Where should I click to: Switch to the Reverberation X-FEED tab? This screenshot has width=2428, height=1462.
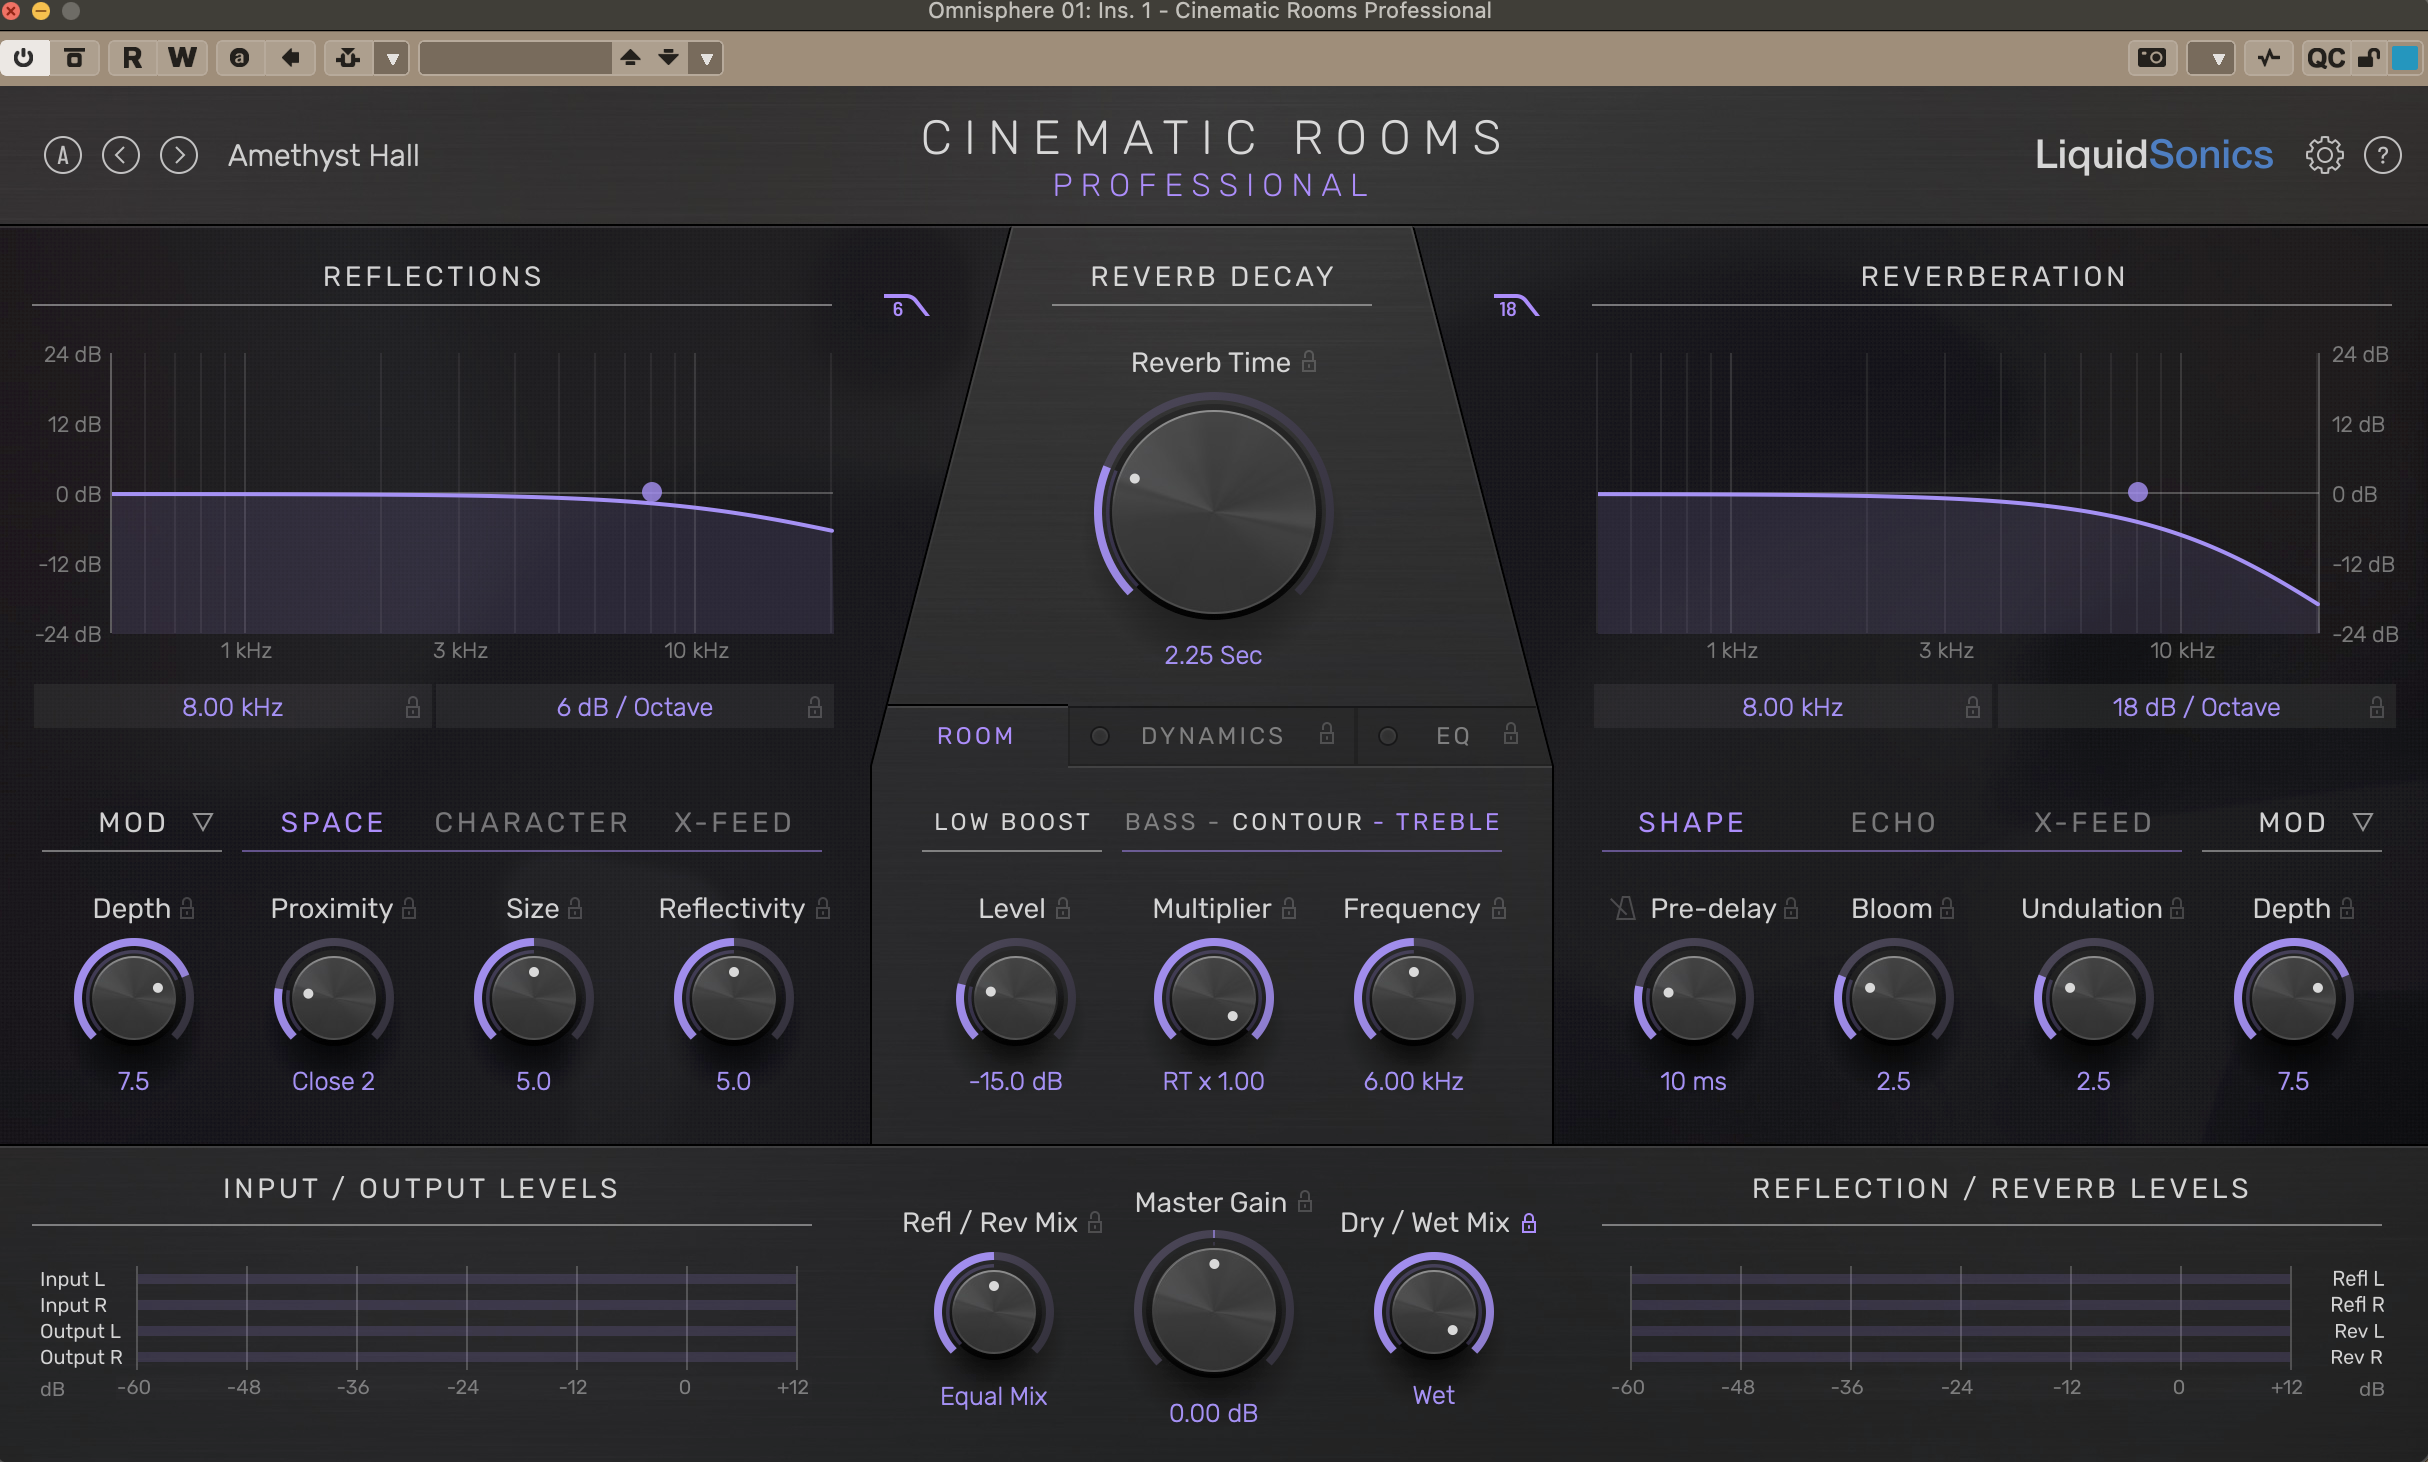click(x=2093, y=822)
